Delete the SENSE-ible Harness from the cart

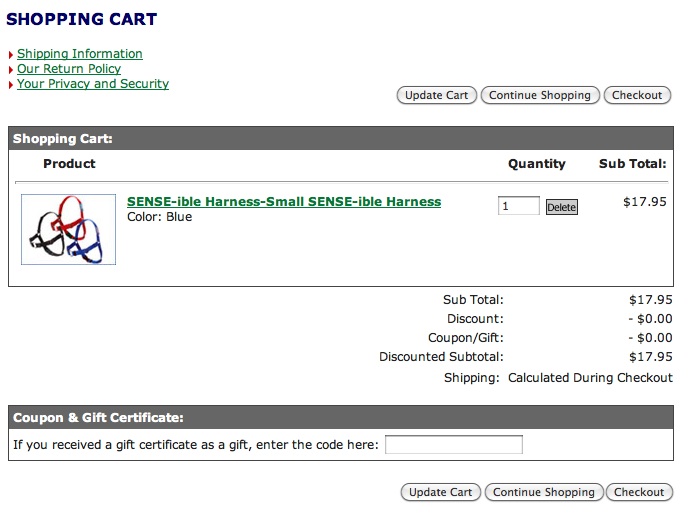[561, 207]
